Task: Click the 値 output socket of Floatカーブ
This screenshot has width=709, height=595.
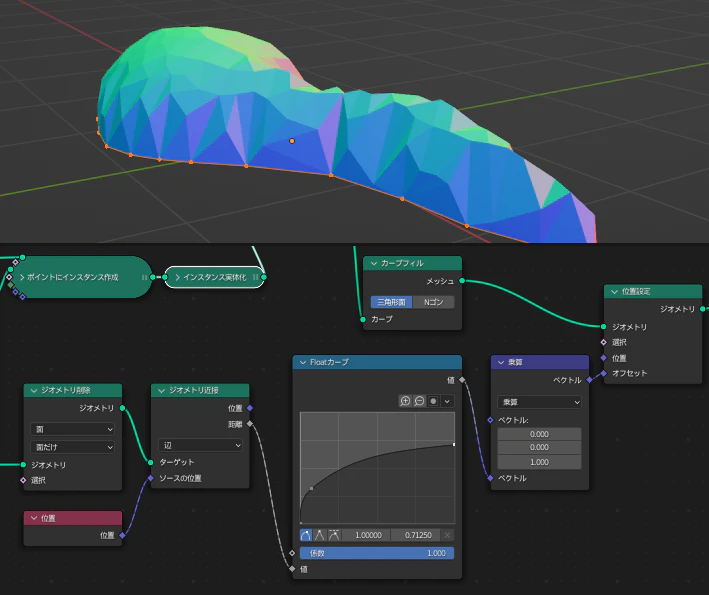Action: pos(462,380)
